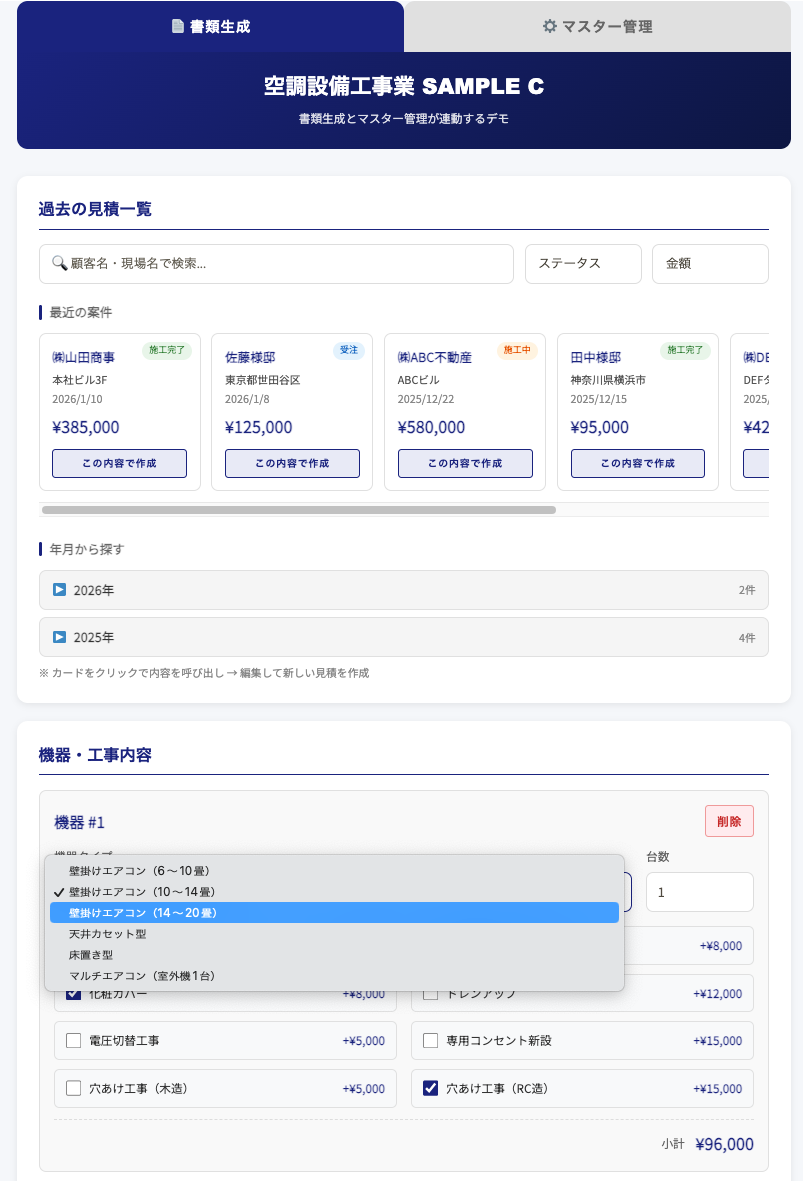Enable the 専用コンセント新設 option
Image resolution: width=803 pixels, height=1181 pixels.
coord(431,1041)
